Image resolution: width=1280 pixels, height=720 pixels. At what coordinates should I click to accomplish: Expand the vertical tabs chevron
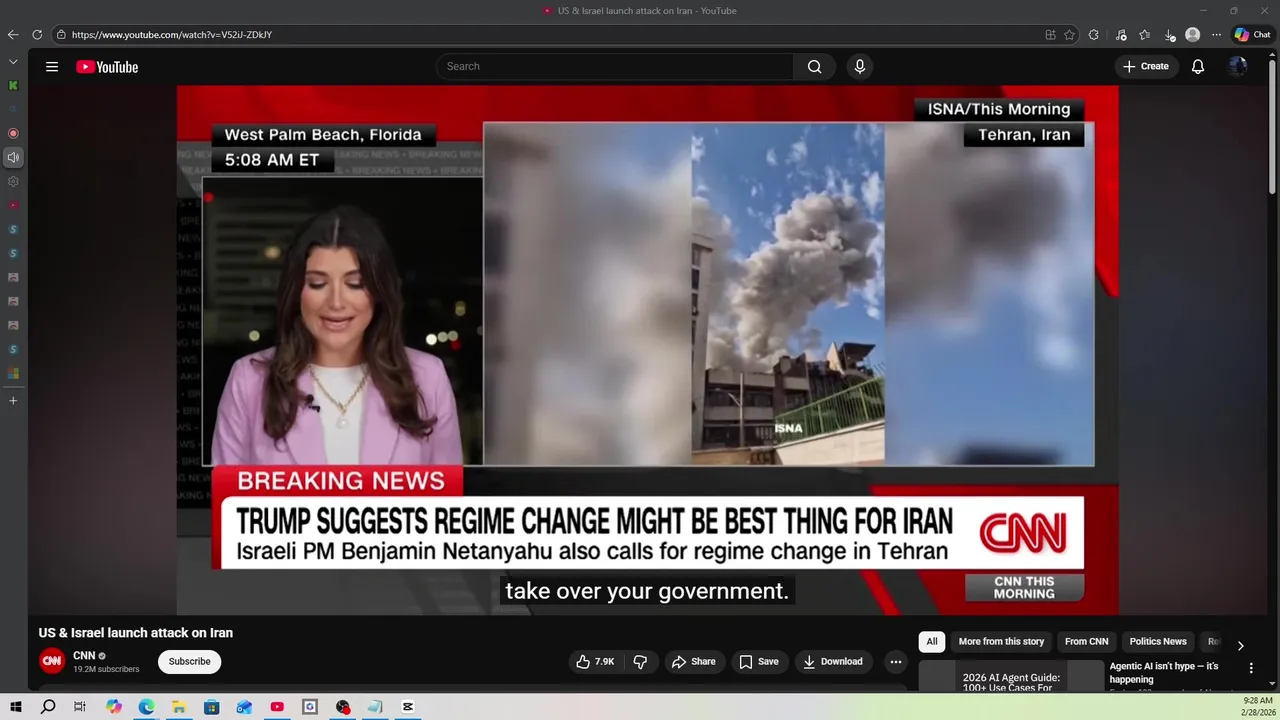(13, 61)
